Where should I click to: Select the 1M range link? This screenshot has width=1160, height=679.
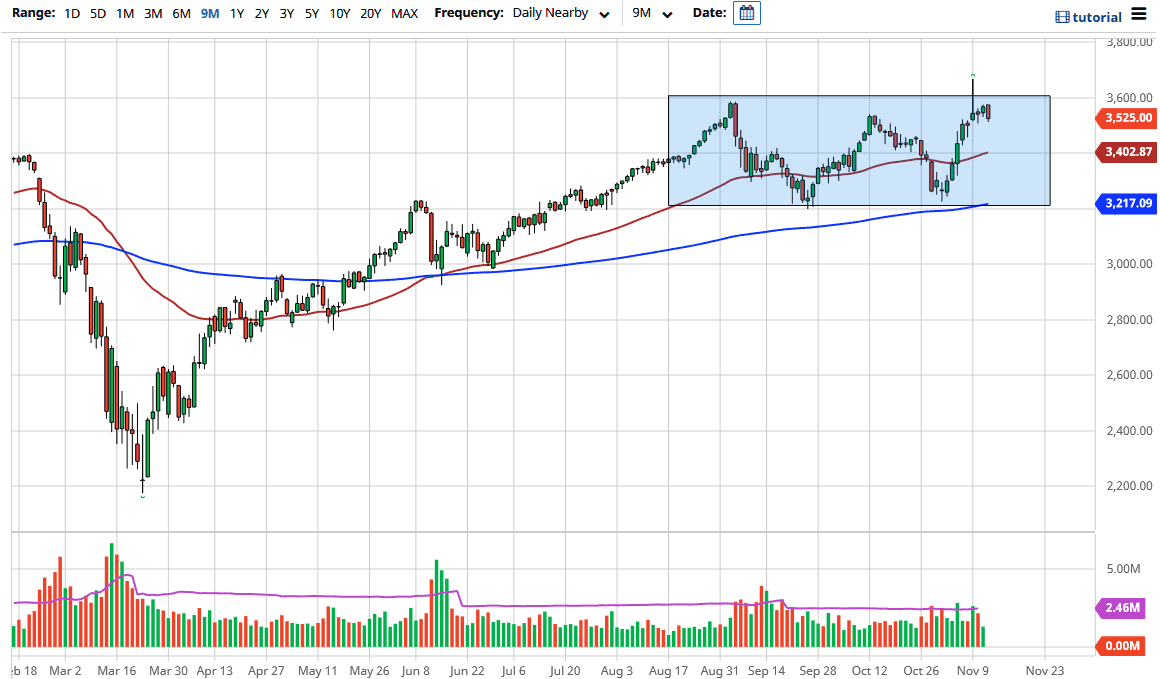tap(124, 14)
